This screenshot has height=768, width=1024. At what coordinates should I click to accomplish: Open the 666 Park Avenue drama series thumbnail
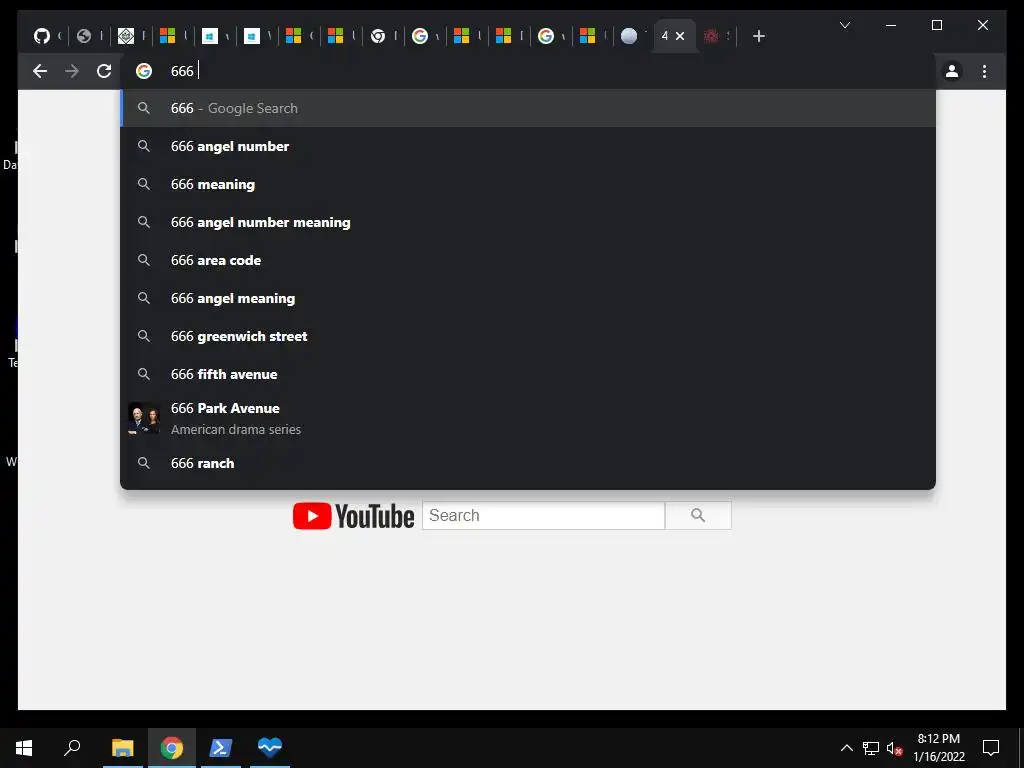pos(144,419)
